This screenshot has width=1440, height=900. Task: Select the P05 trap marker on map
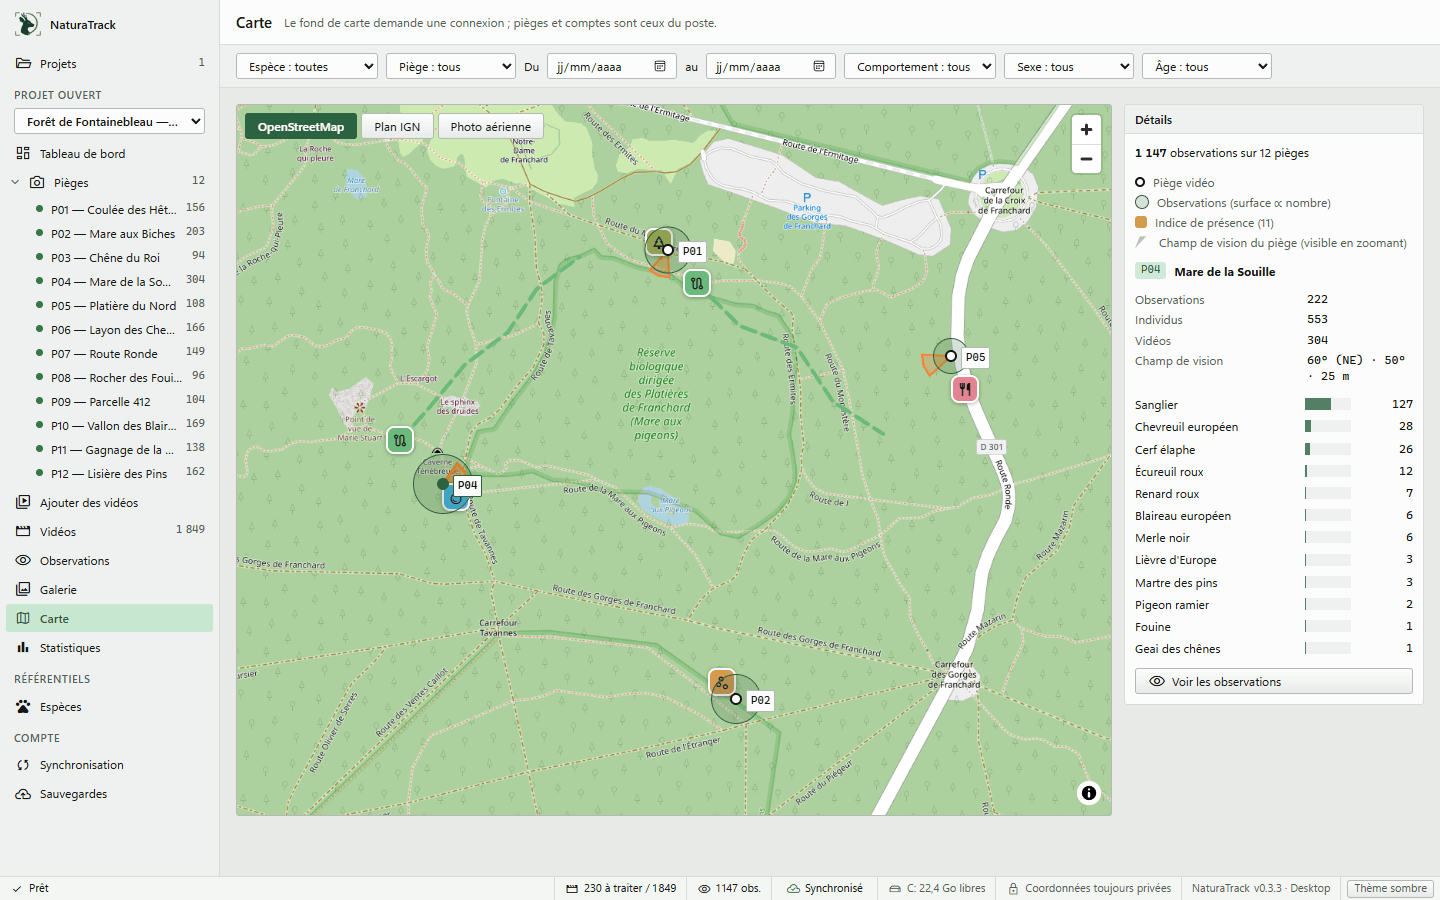tap(951, 356)
